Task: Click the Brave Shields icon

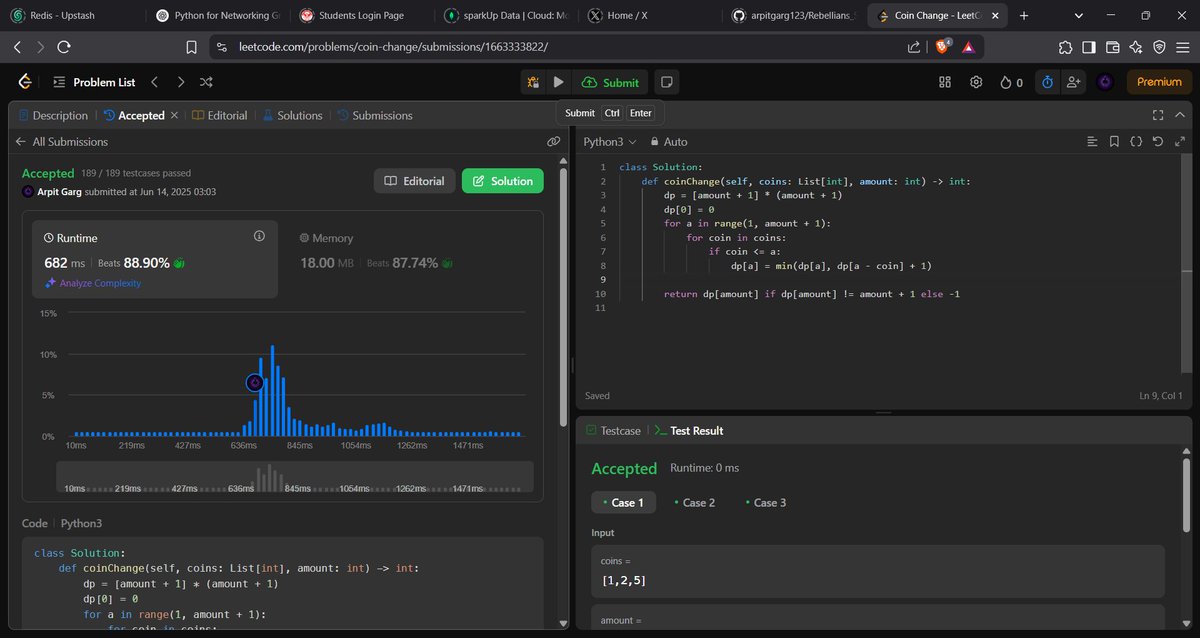Action: click(x=941, y=46)
